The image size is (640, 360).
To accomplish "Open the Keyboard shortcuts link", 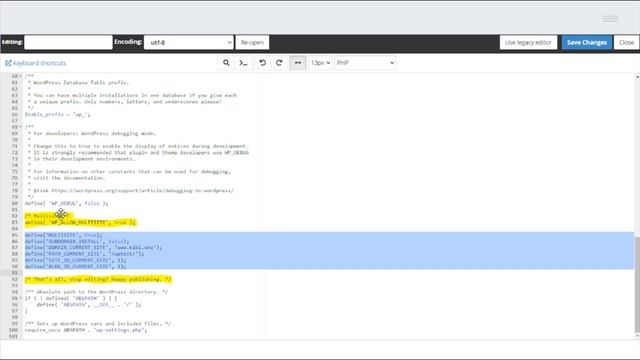I will click(39, 63).
